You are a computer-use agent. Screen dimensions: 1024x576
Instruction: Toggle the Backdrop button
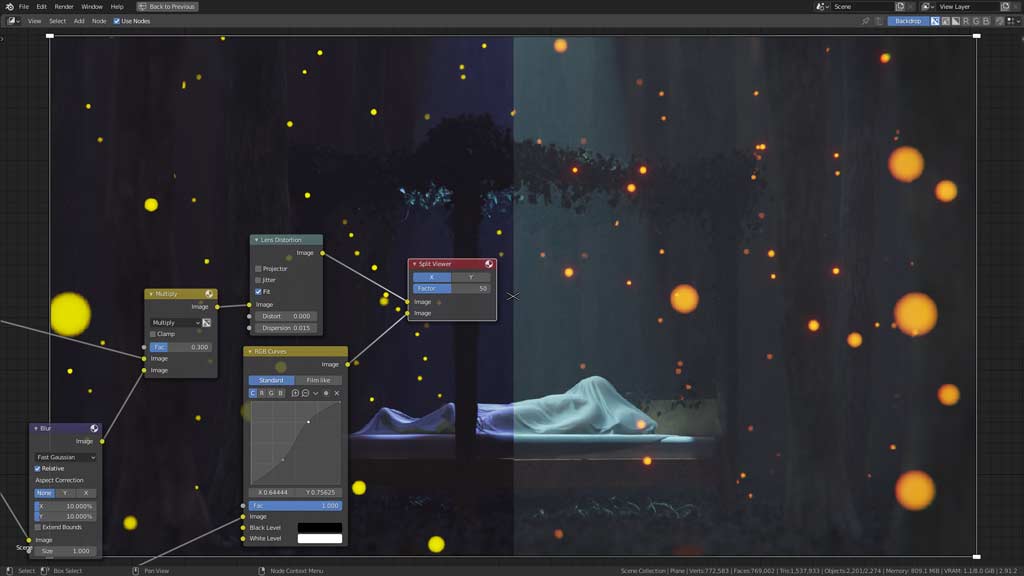(908, 21)
